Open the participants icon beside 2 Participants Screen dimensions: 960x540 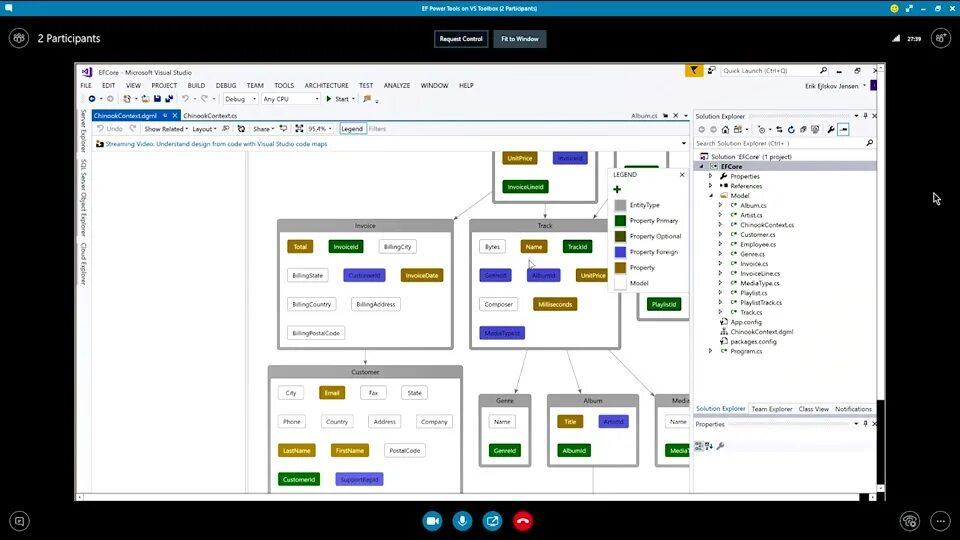(x=19, y=38)
